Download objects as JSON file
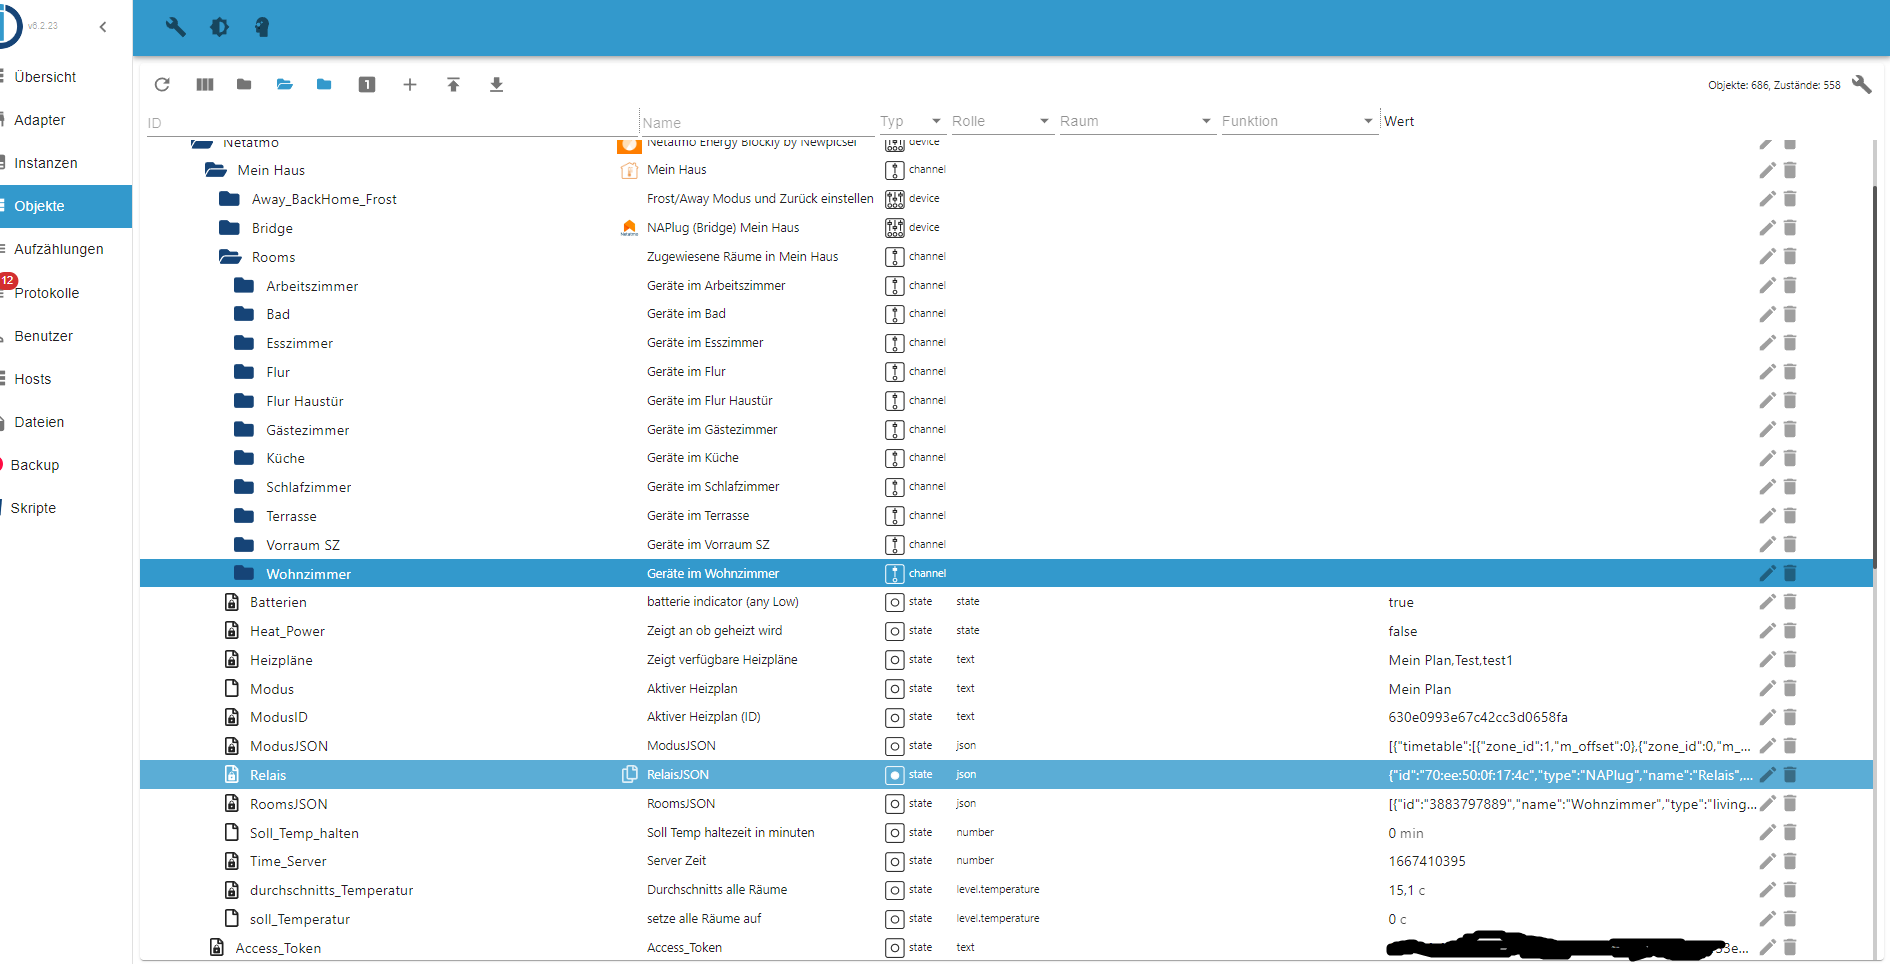This screenshot has height=964, width=1890. click(x=496, y=85)
